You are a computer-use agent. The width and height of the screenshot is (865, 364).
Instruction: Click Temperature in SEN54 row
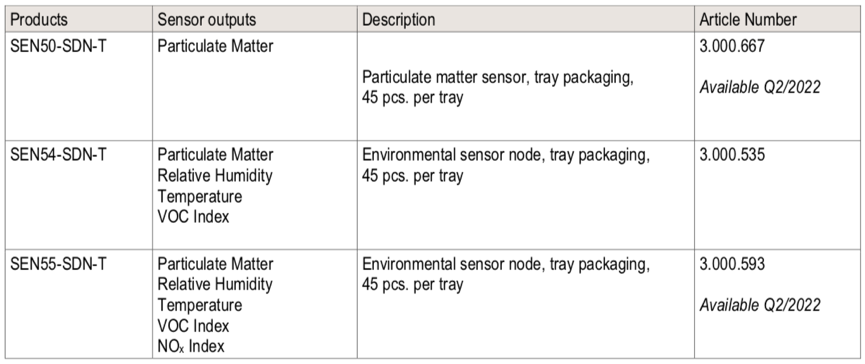coord(200,196)
